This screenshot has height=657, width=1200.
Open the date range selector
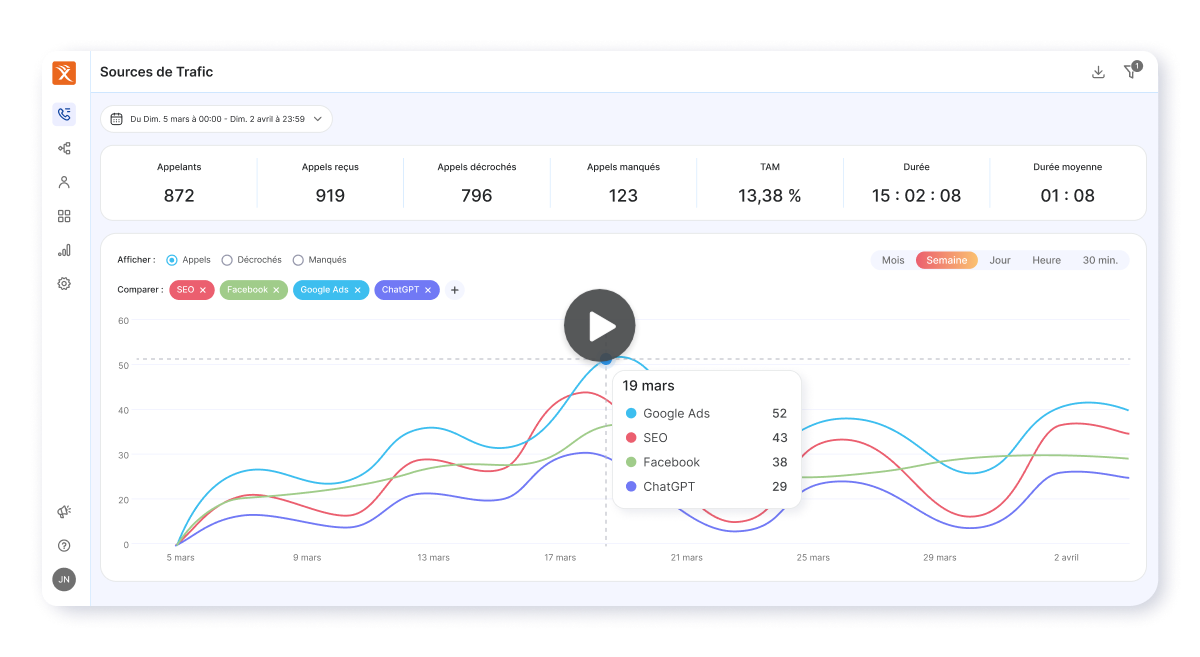[x=222, y=118]
